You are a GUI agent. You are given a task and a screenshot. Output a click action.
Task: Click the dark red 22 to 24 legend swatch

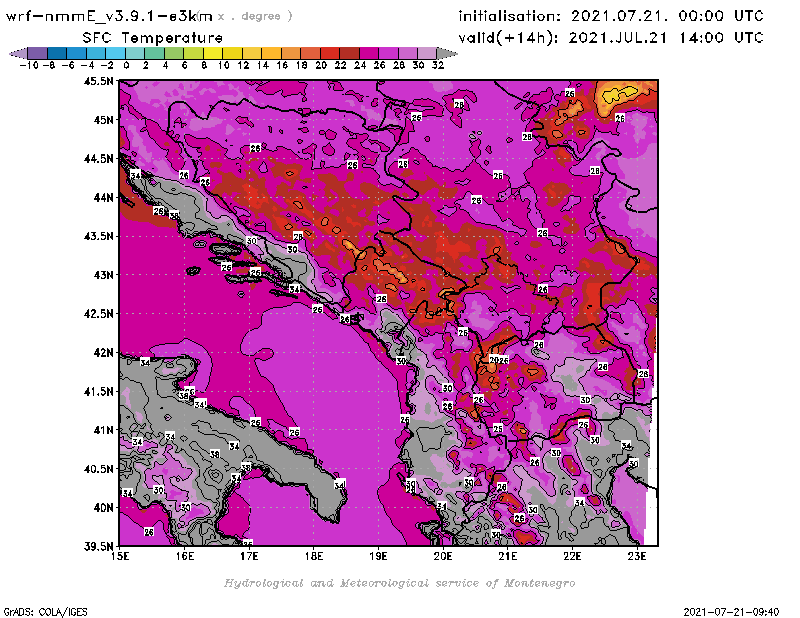coord(349,53)
